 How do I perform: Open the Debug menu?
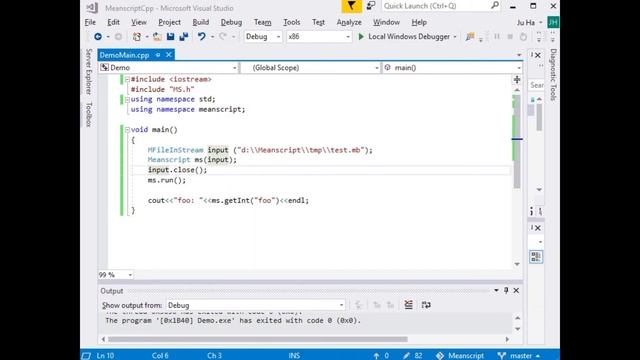coord(231,22)
